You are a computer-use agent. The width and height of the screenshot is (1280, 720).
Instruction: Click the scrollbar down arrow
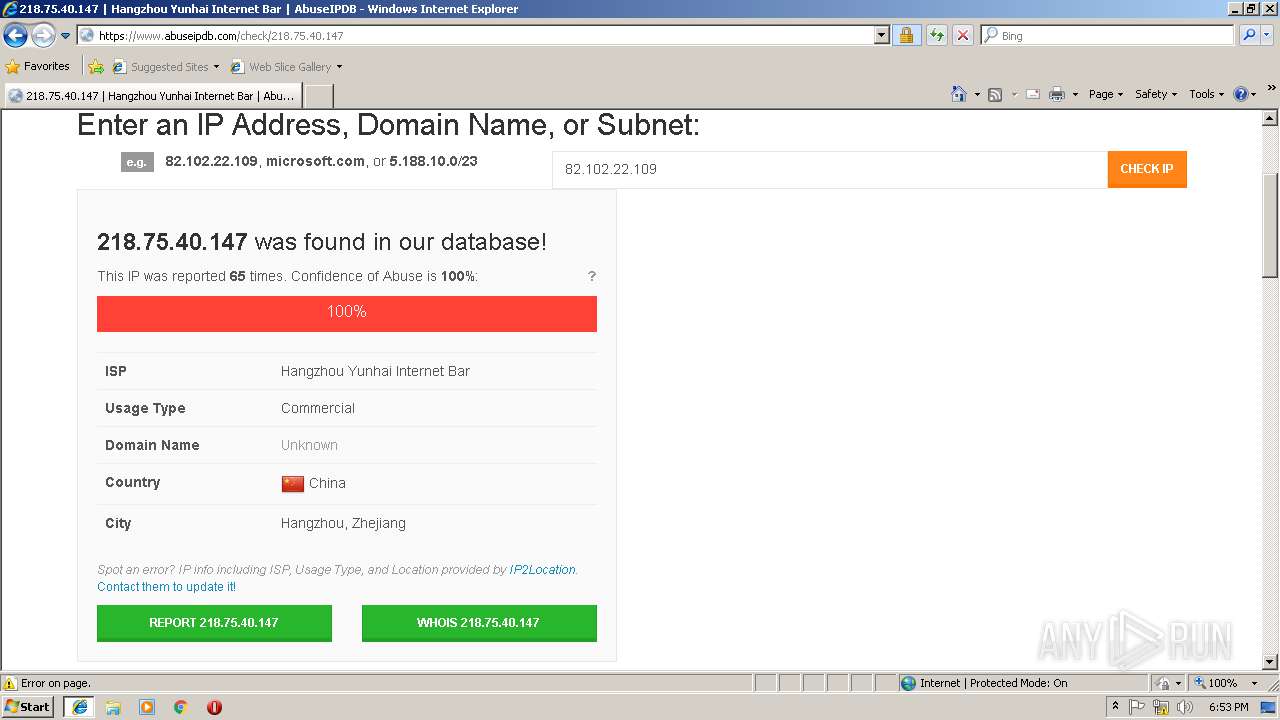pos(1270,661)
